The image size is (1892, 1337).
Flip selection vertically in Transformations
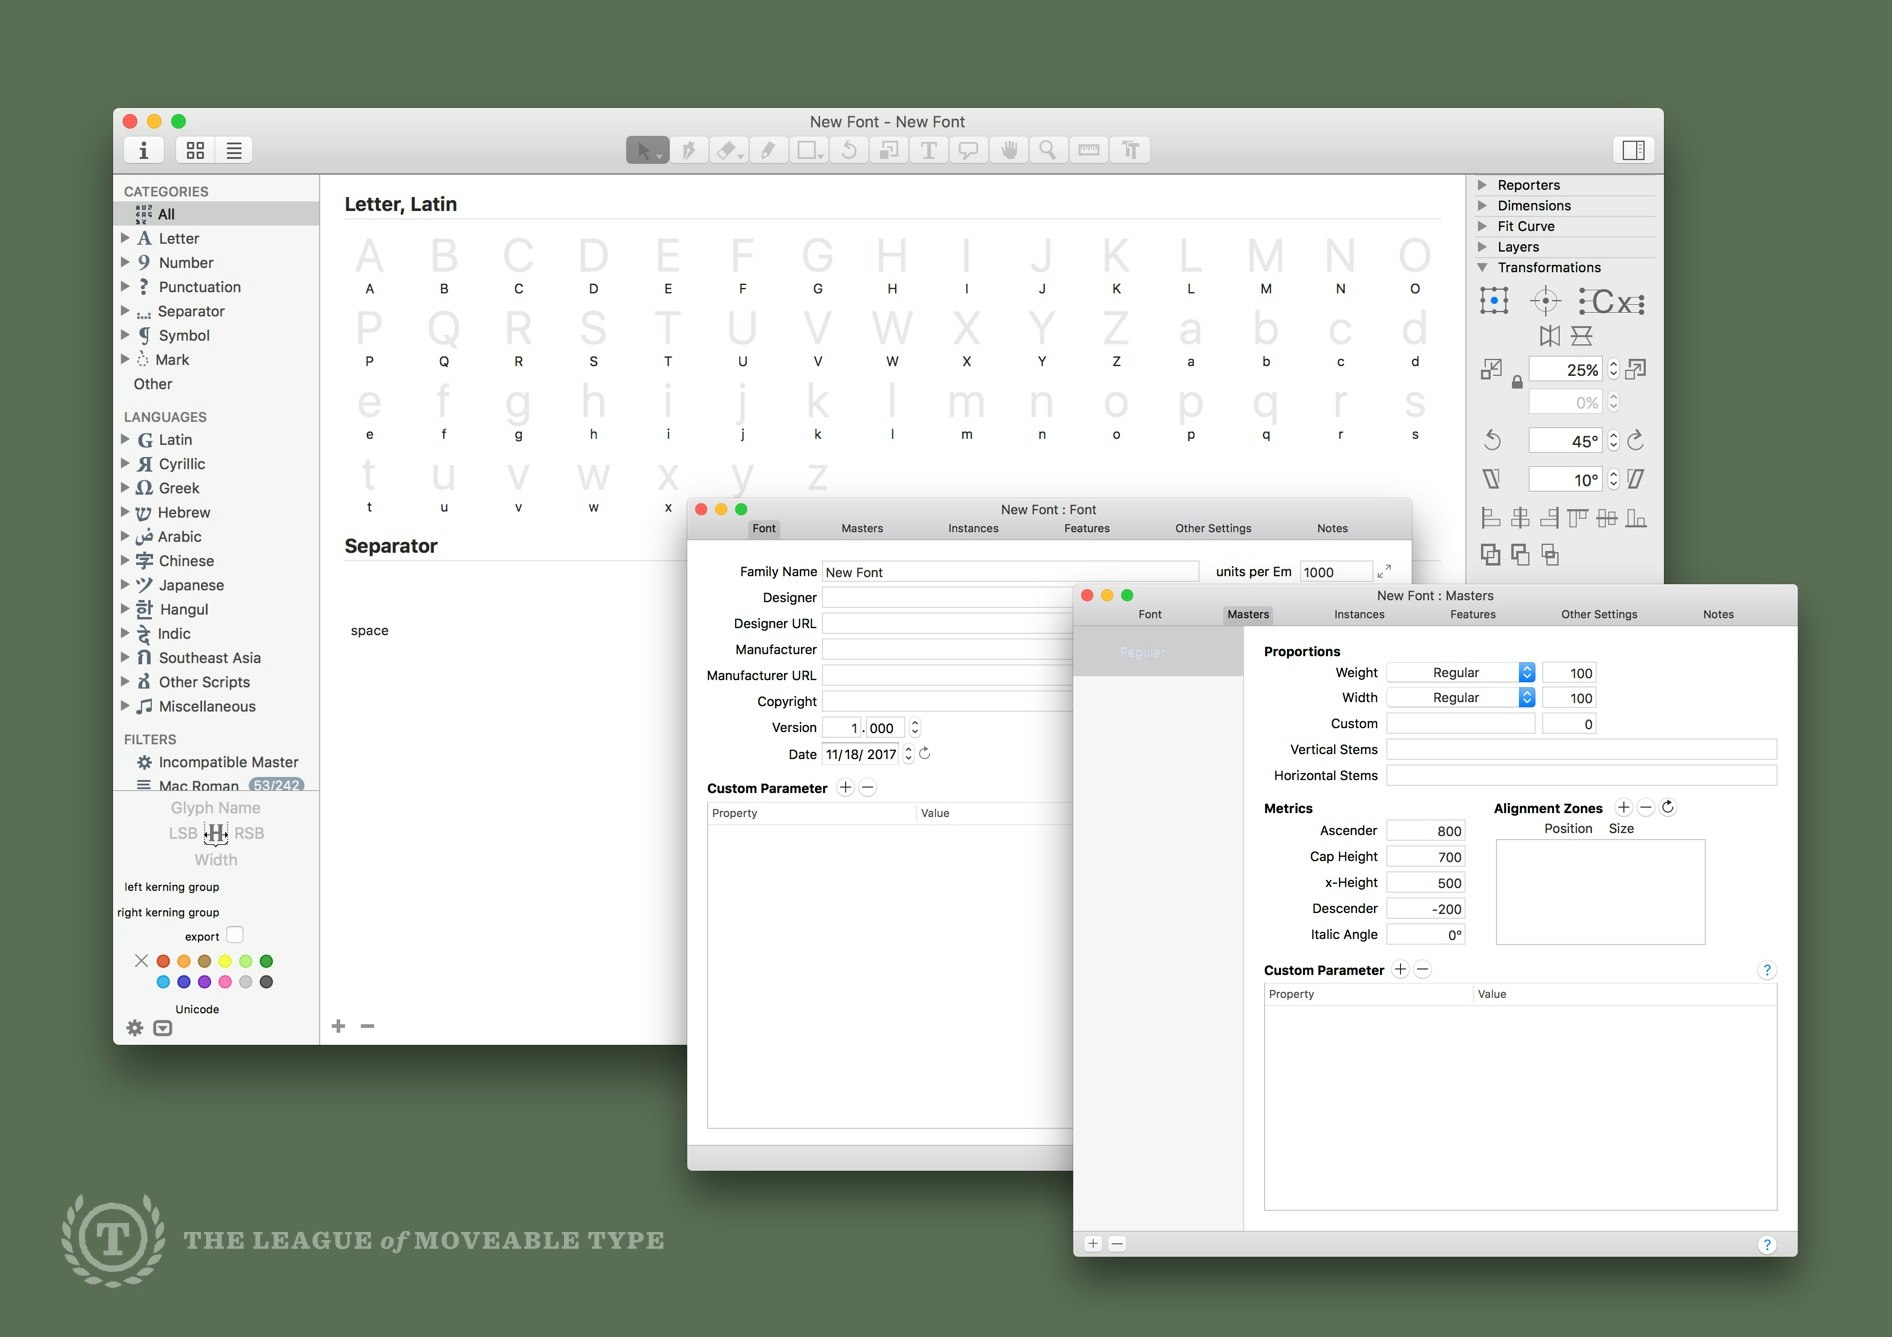point(1582,335)
